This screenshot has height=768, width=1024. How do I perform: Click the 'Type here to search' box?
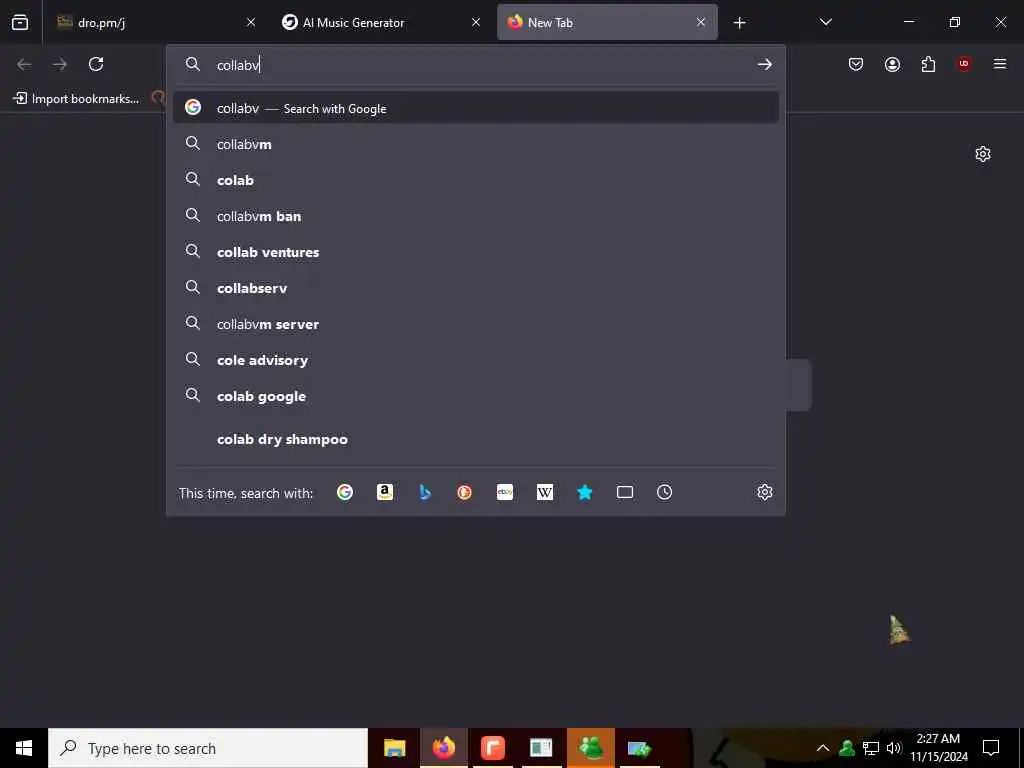tap(208, 748)
